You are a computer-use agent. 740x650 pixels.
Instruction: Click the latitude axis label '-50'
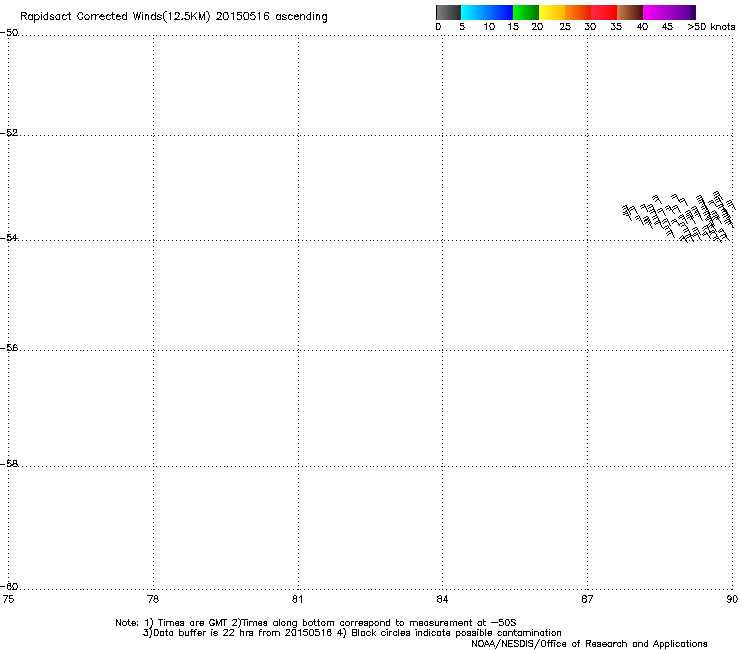9,33
